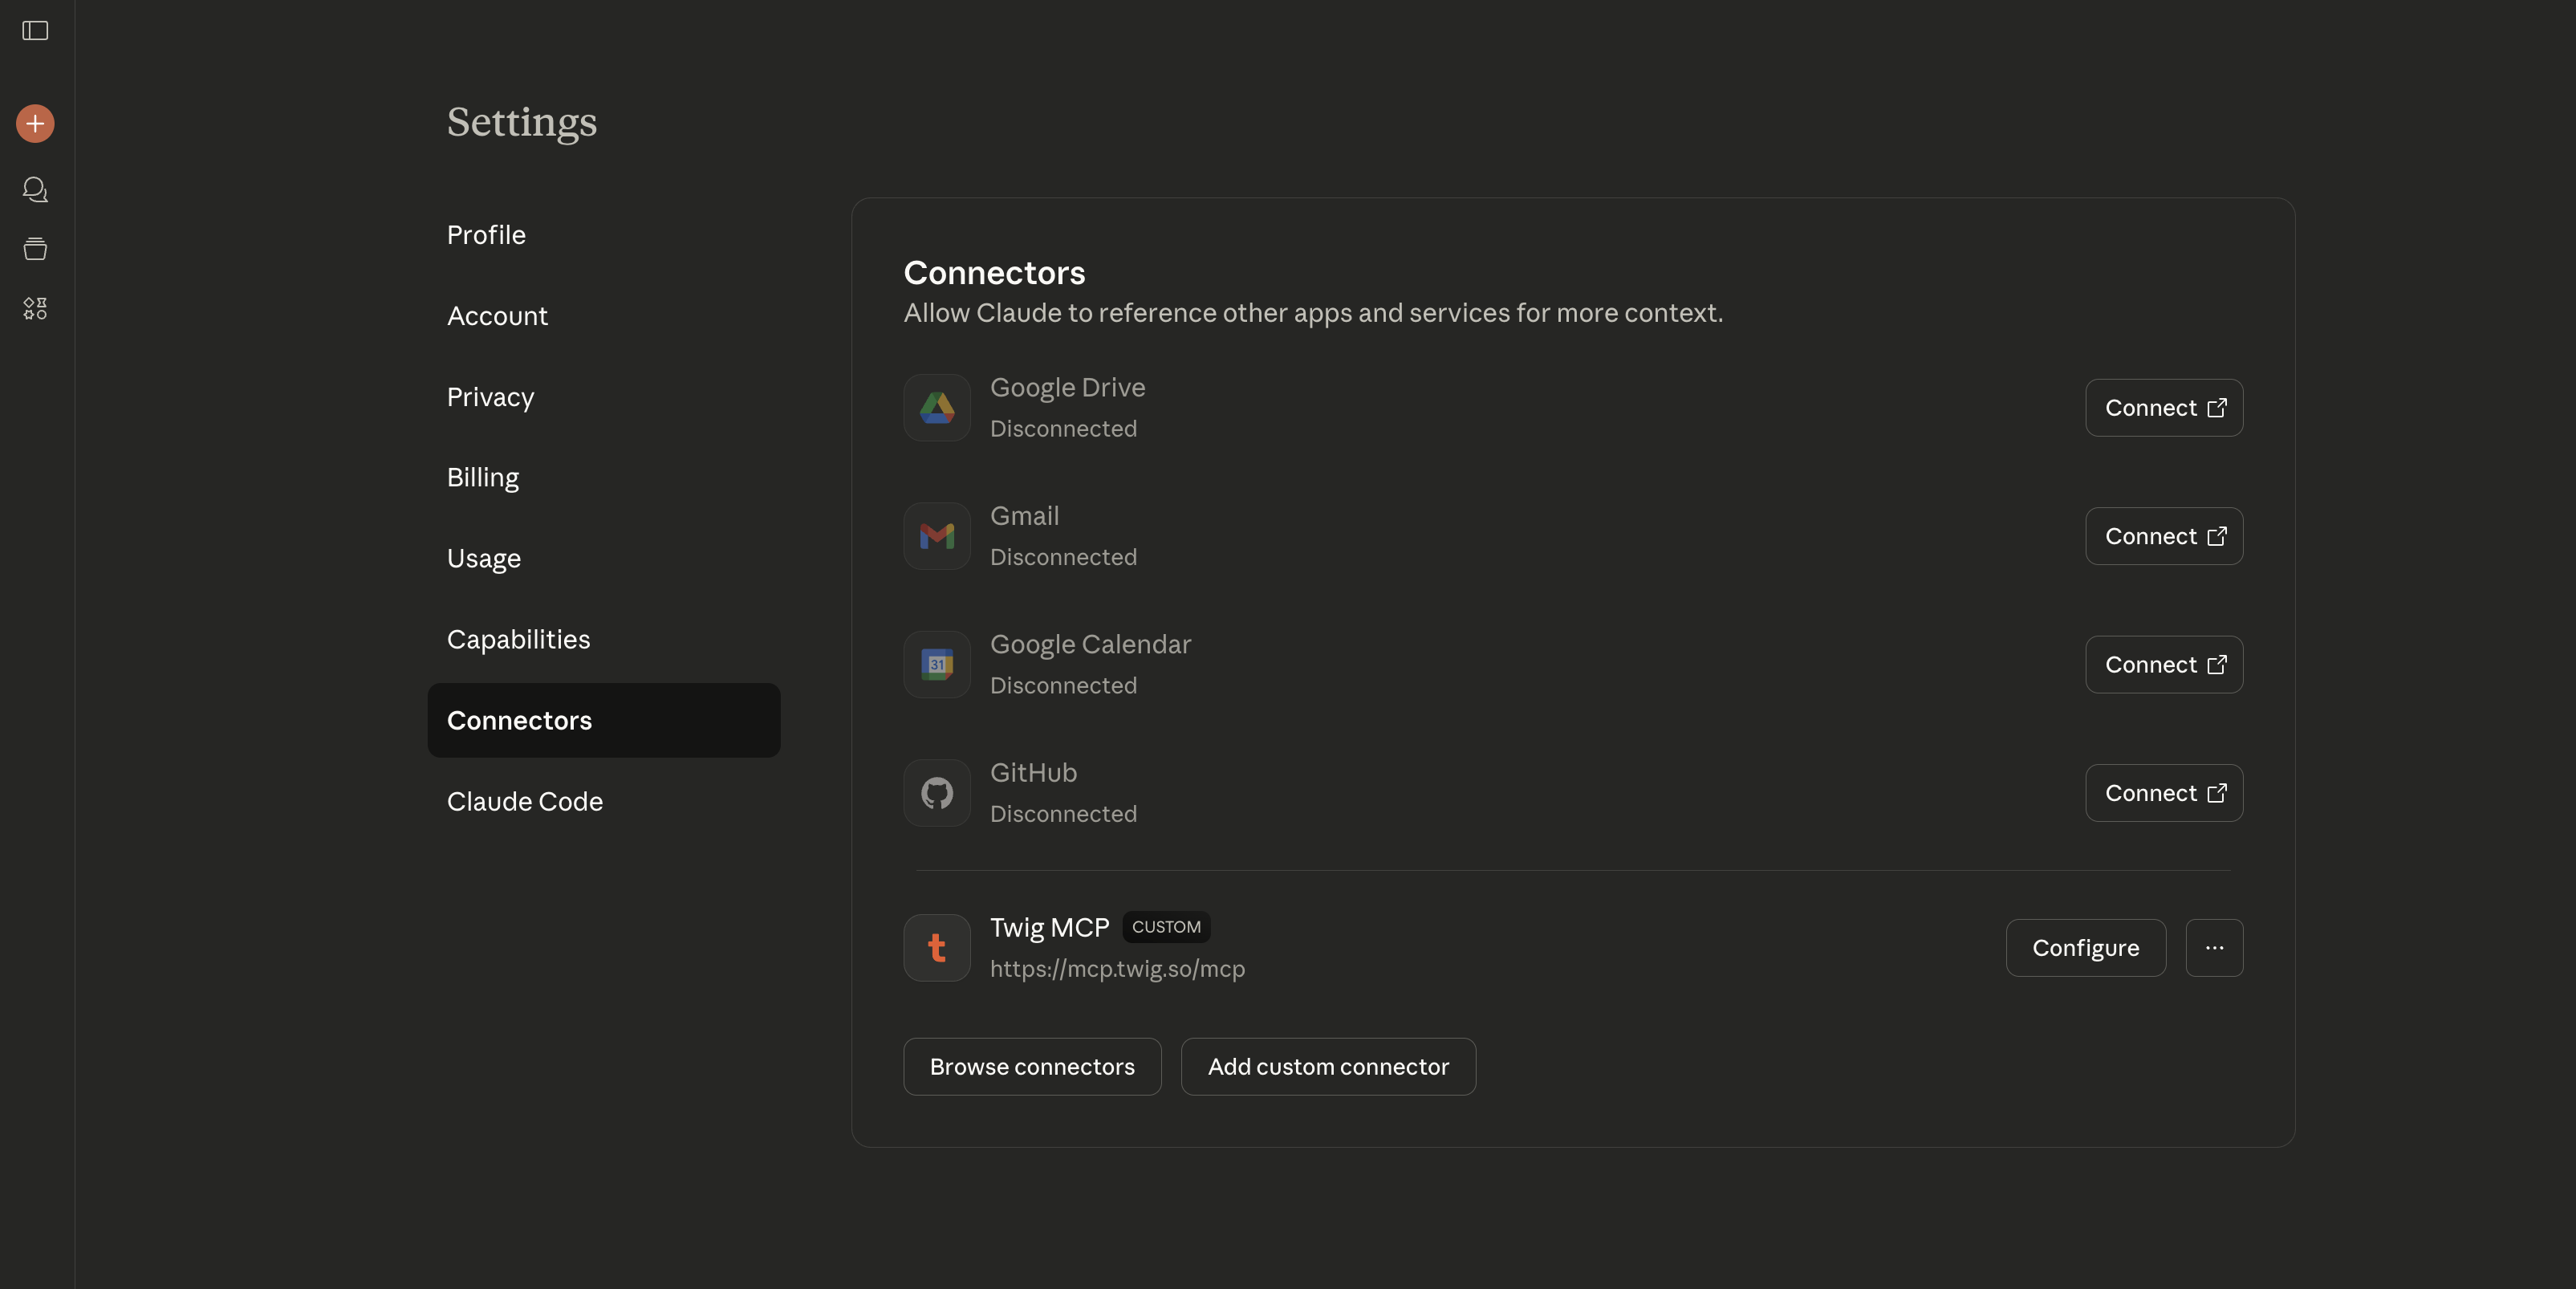The image size is (2576, 1289).
Task: Click the Google Drive logo icon
Action: 936,408
